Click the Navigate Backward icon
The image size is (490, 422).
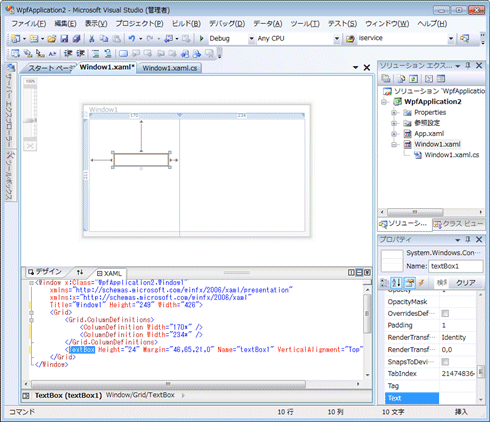click(x=169, y=39)
